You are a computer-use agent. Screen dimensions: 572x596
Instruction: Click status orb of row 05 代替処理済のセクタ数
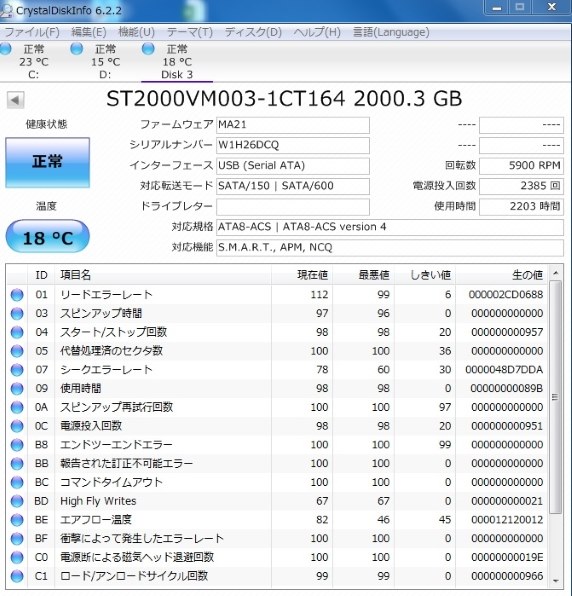[17, 351]
